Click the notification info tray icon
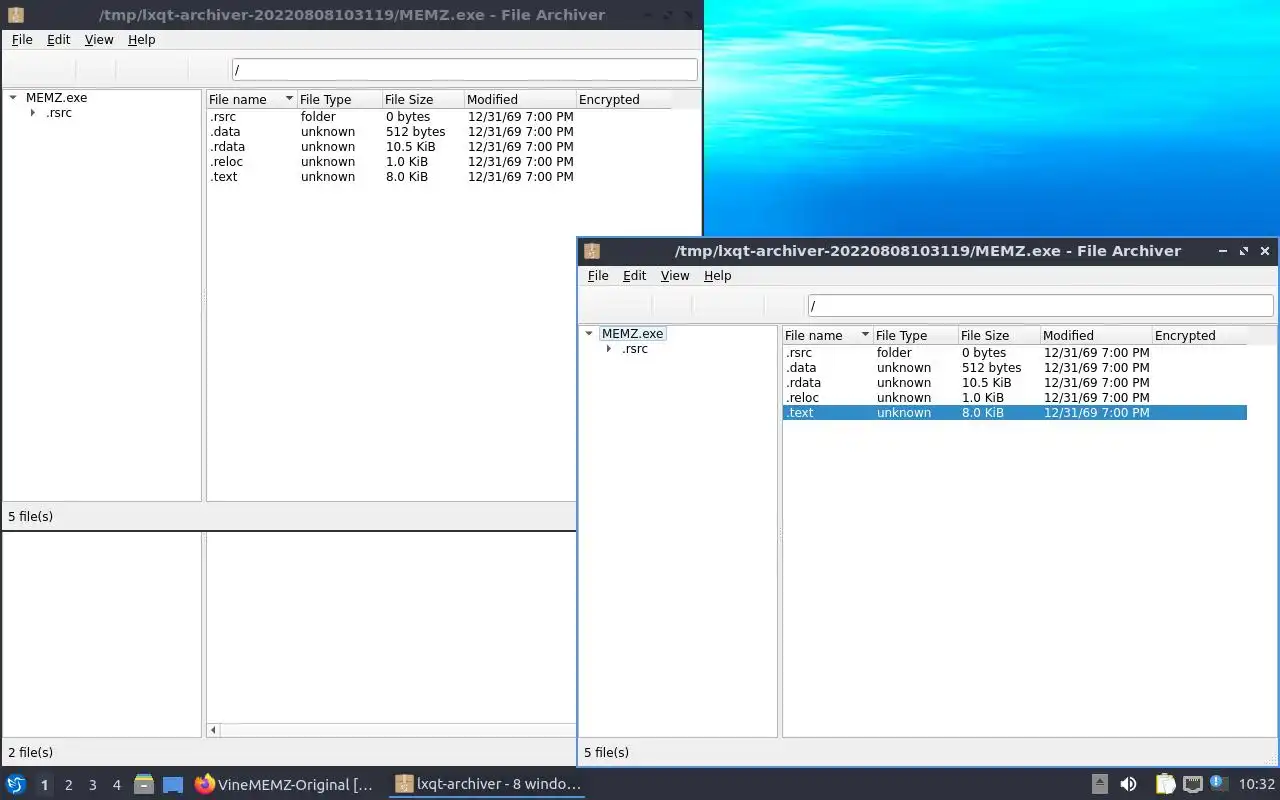The width and height of the screenshot is (1280, 800). [1218, 783]
